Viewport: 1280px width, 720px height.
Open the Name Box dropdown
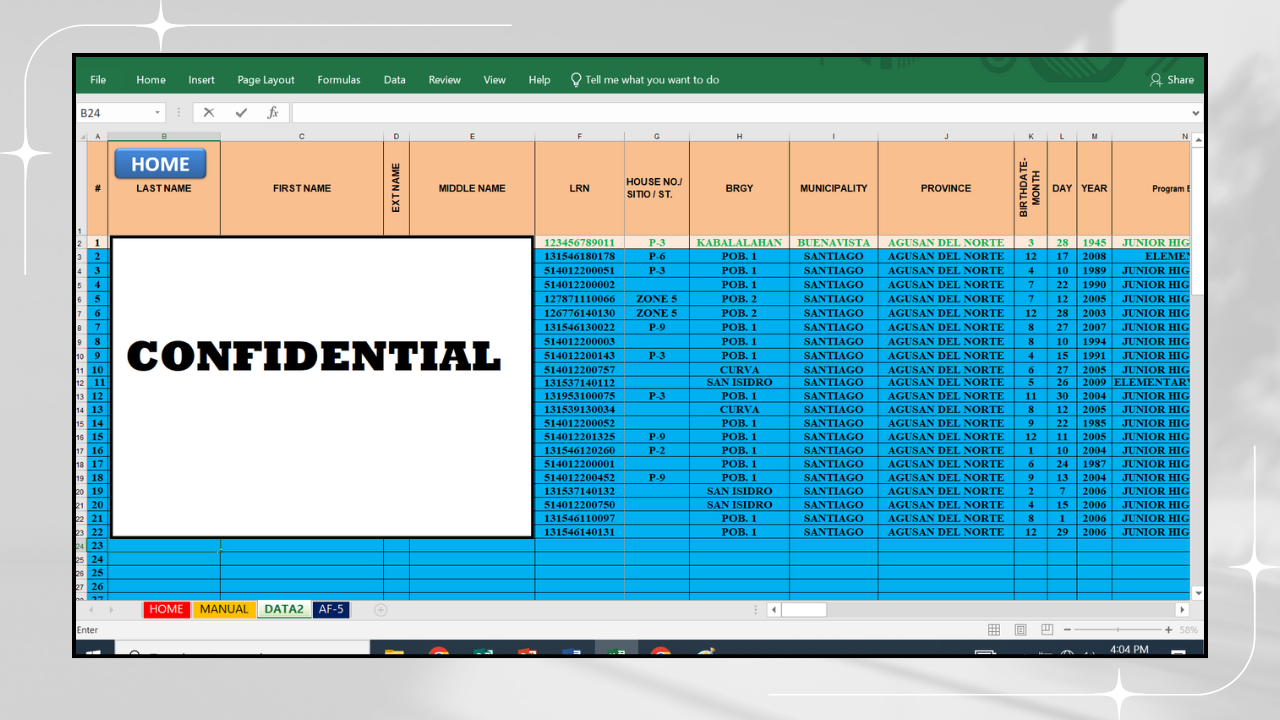pos(158,113)
